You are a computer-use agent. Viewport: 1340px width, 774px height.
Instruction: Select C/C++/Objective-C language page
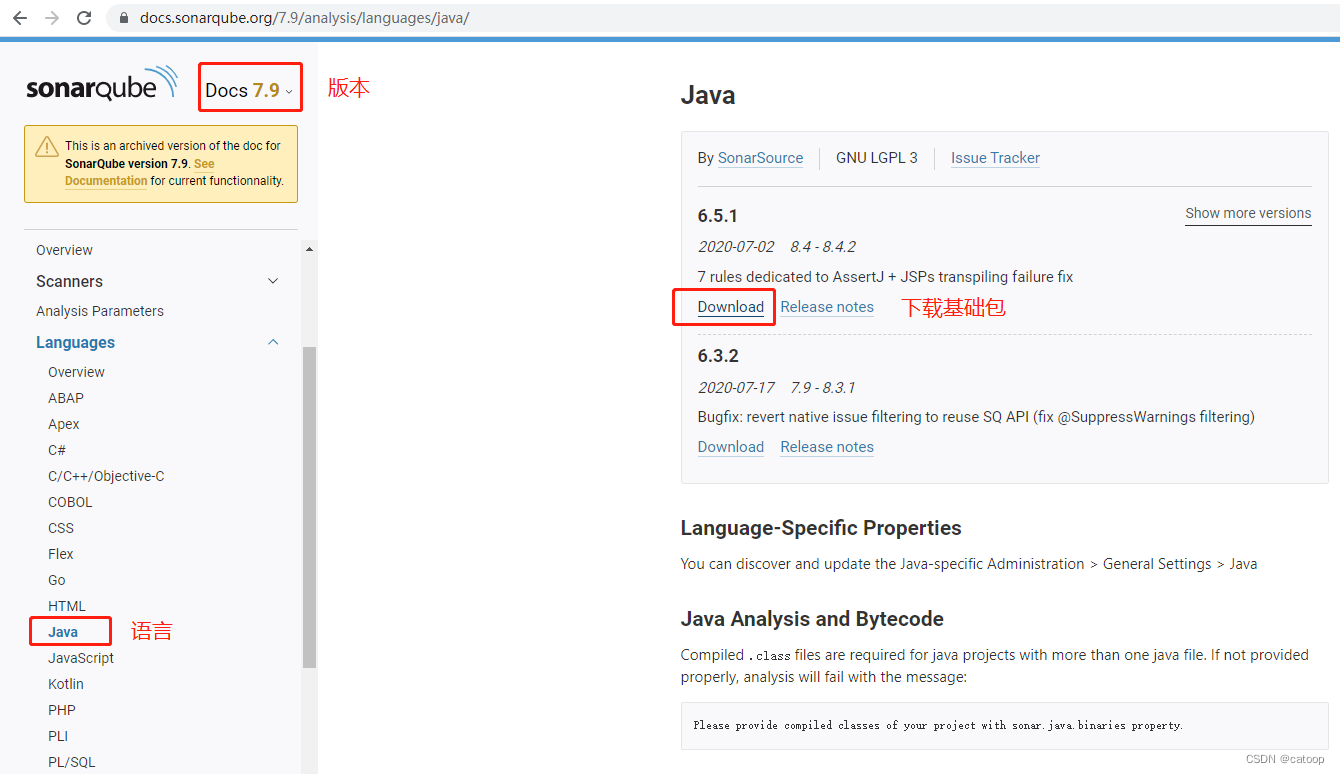coord(106,476)
